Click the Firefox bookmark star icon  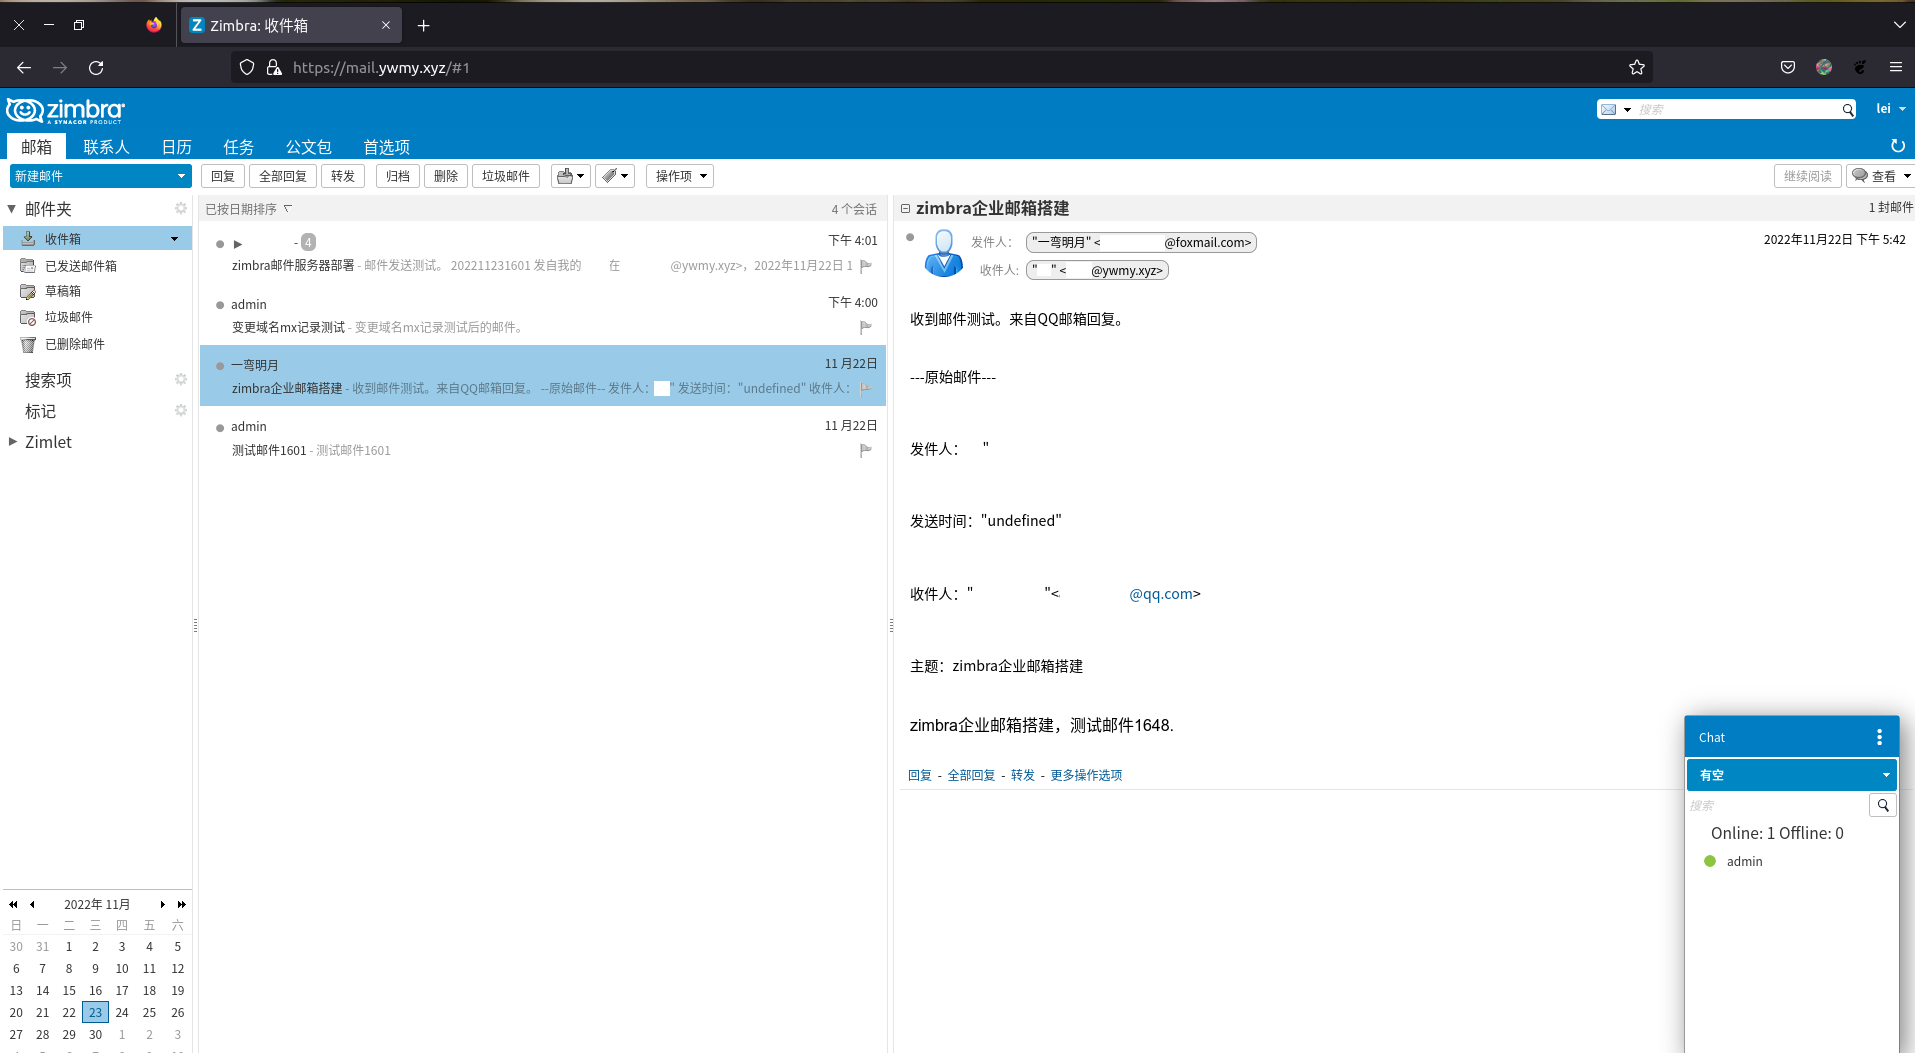[x=1636, y=67]
